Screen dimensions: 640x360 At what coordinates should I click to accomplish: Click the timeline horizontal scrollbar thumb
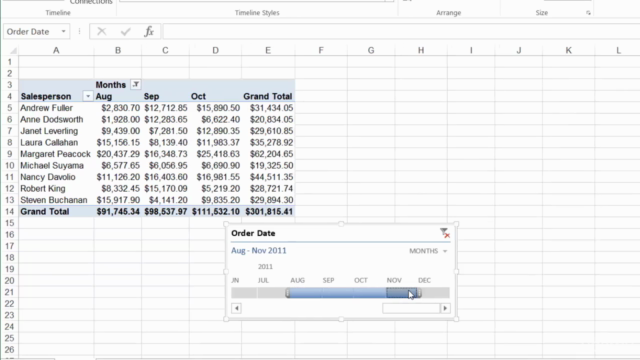click(411, 308)
